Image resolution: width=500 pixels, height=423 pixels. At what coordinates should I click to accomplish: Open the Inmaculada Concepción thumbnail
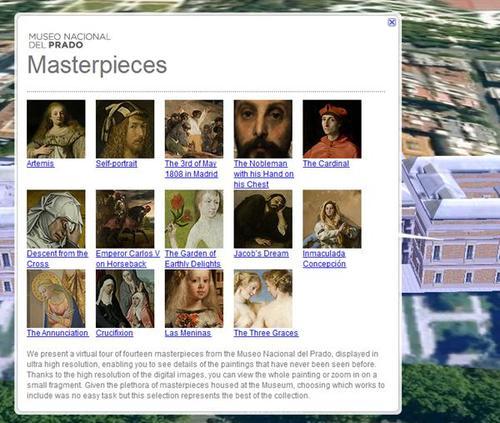[332, 219]
